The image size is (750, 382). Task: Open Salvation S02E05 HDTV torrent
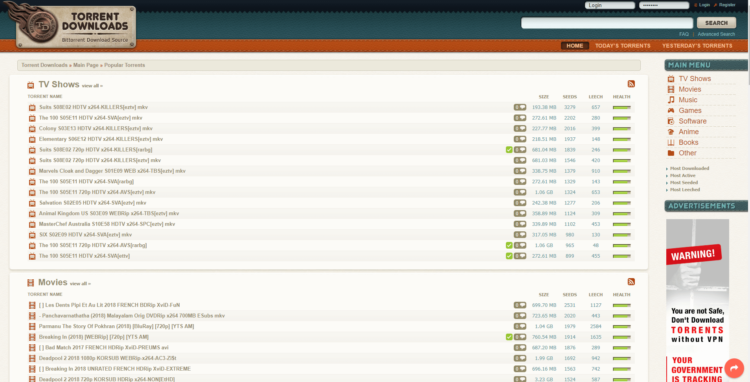tap(92, 203)
